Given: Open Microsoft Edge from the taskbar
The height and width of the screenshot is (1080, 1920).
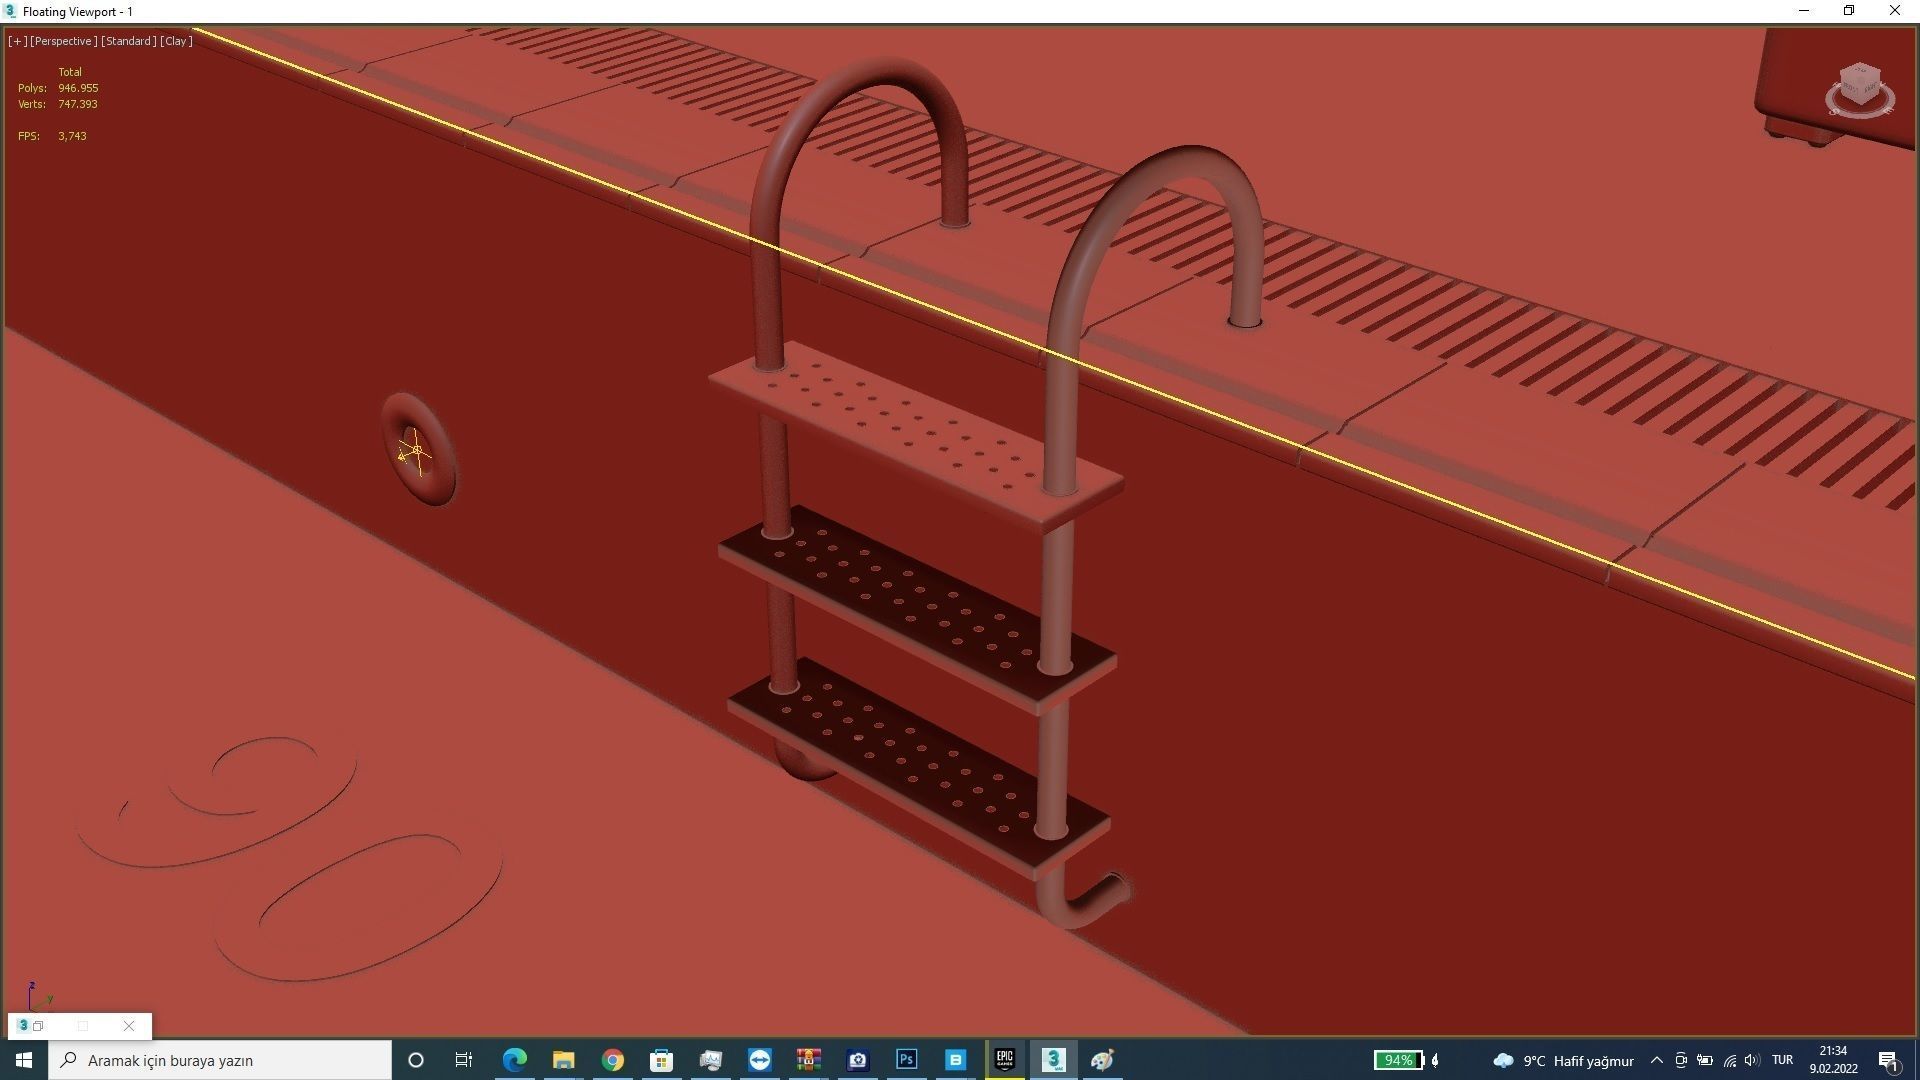Looking at the screenshot, I should click(514, 1060).
